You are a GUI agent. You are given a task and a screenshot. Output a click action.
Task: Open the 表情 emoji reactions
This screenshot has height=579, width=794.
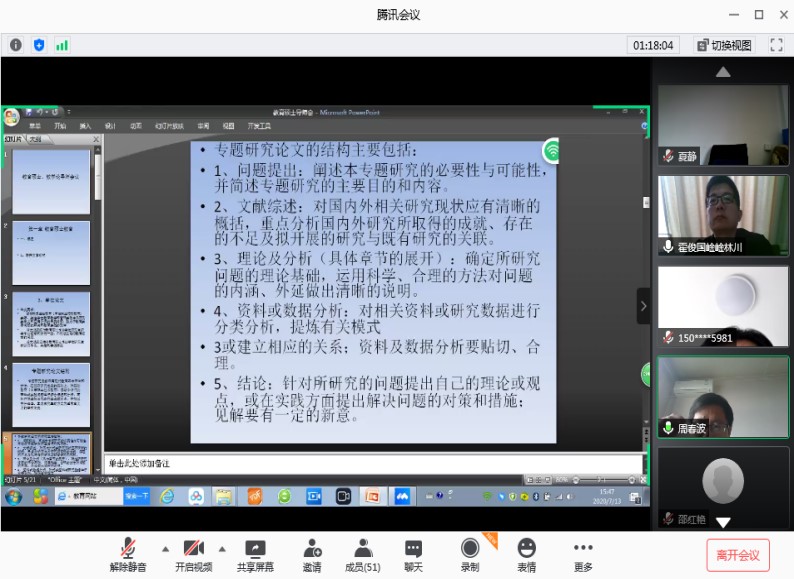526,555
